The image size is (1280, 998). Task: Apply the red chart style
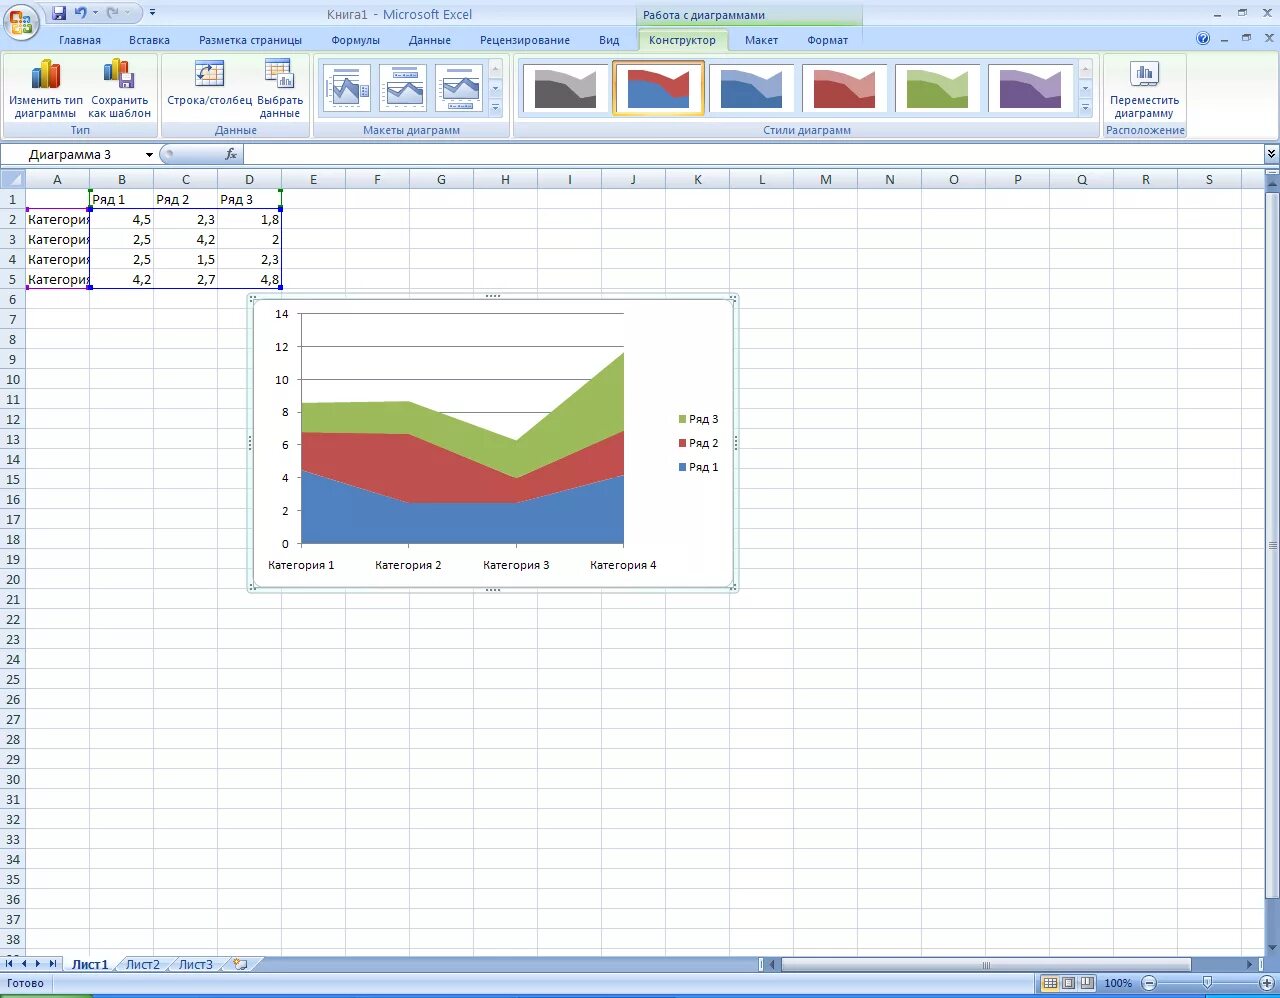point(844,88)
